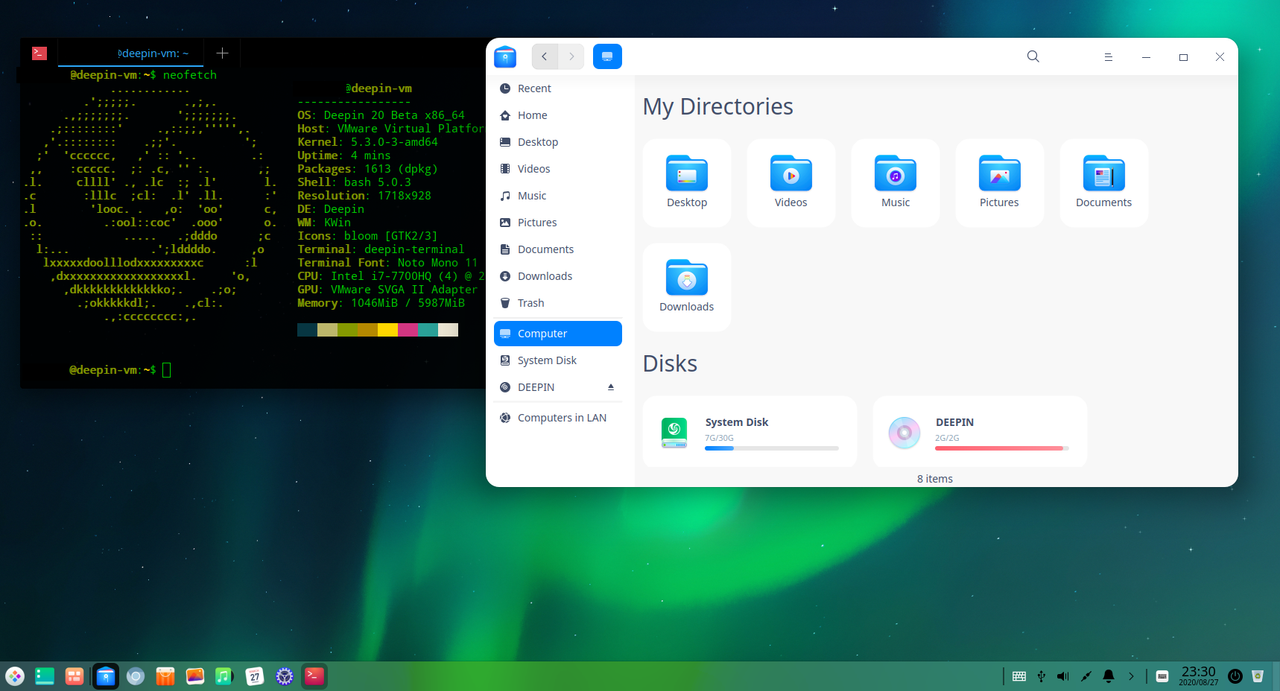
Task: Click the '8 items' status text
Action: tap(935, 479)
